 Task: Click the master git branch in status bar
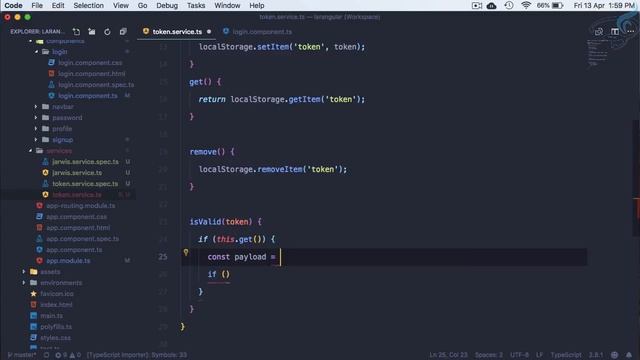(22, 355)
